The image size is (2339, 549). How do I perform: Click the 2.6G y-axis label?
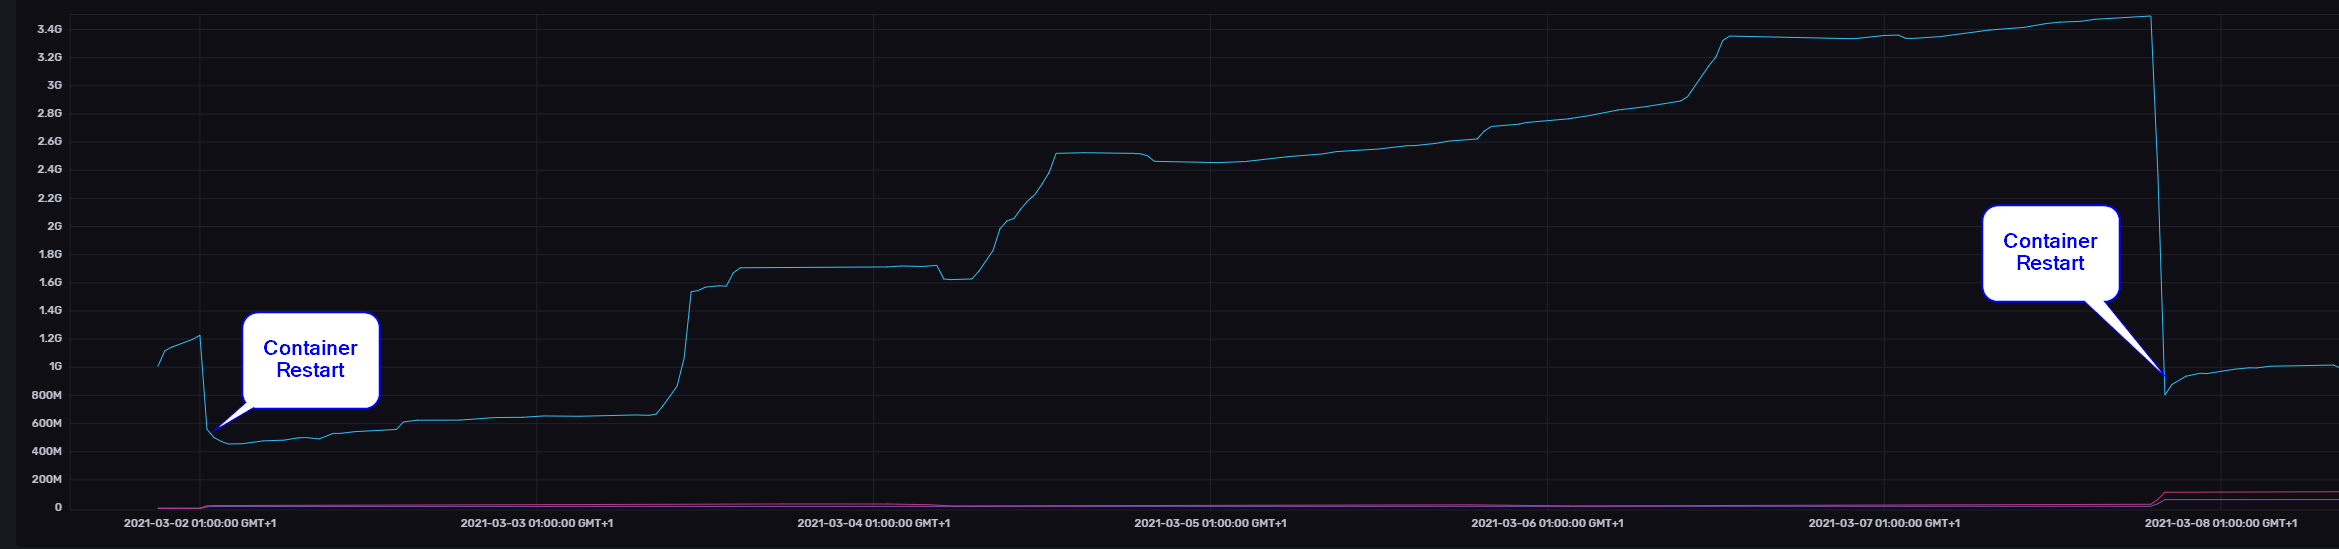(x=50, y=141)
